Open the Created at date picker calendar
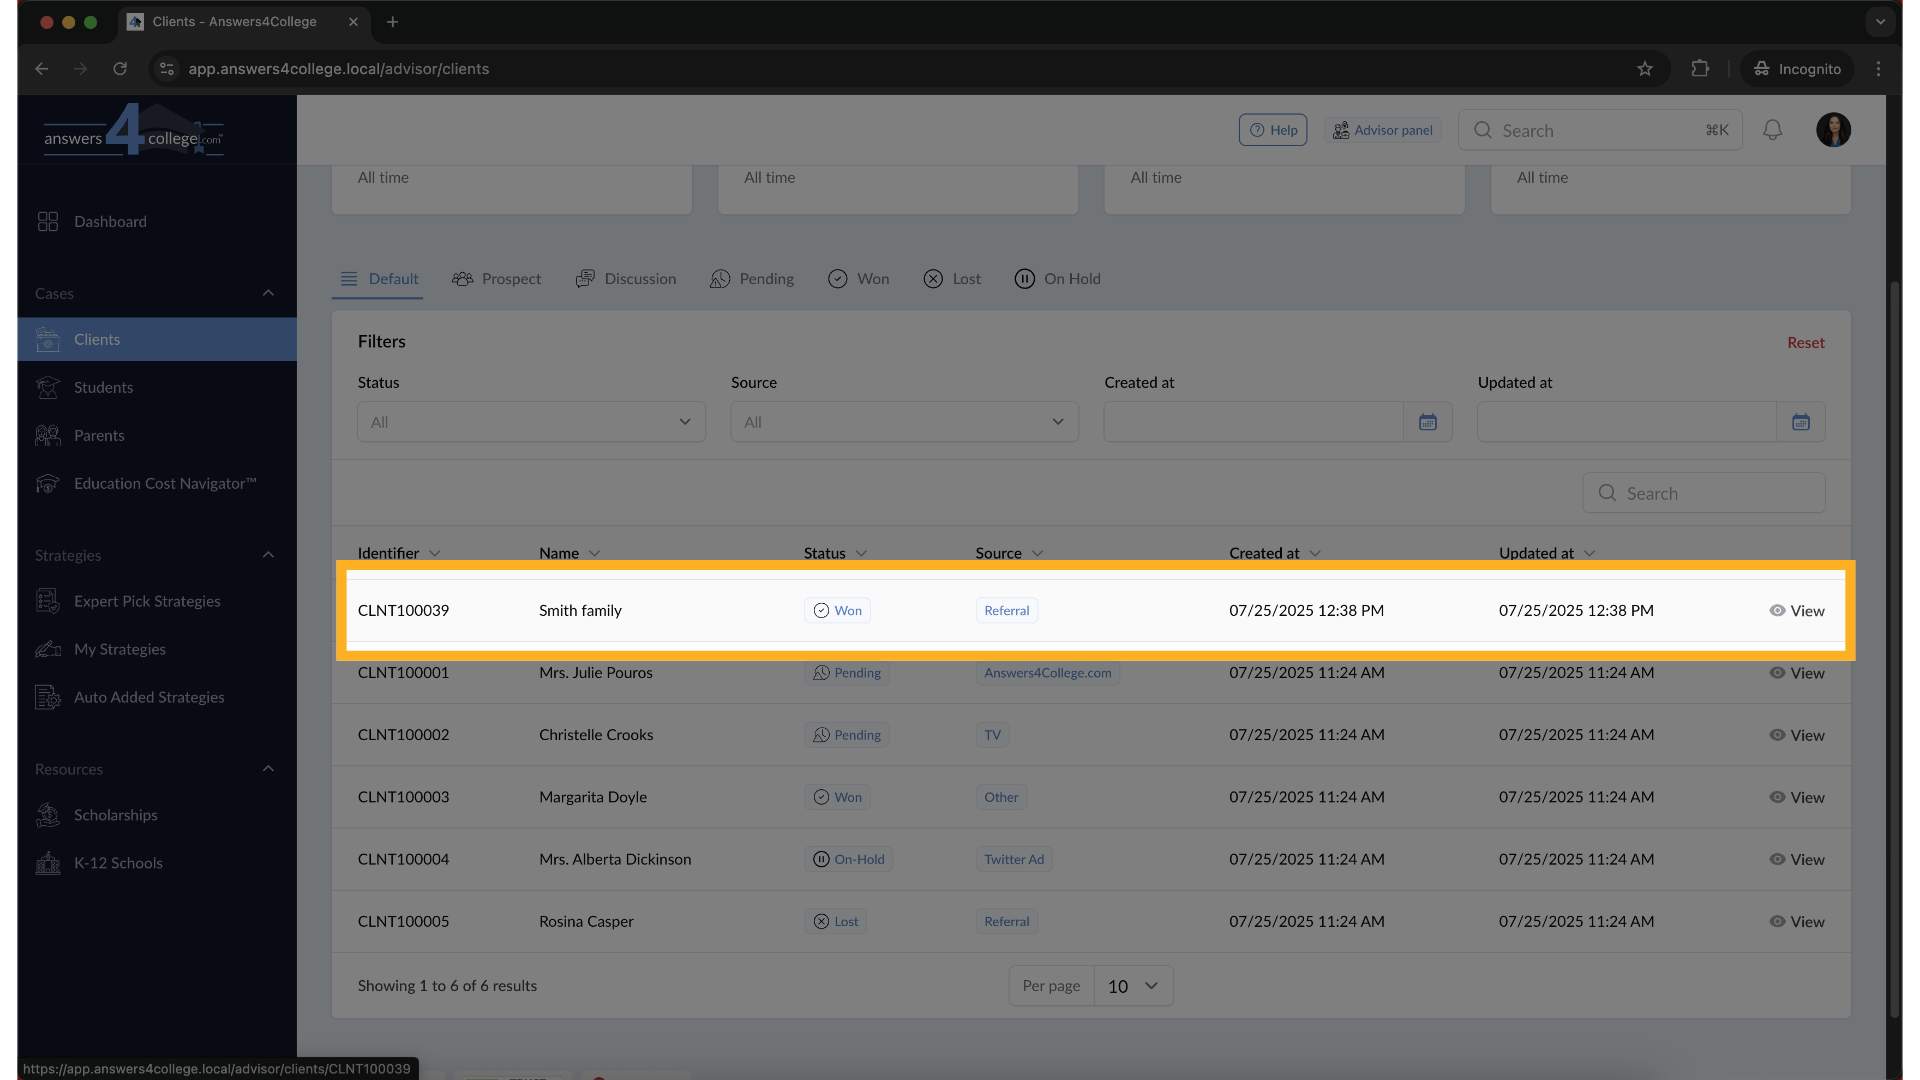This screenshot has height=1080, width=1920. point(1428,421)
